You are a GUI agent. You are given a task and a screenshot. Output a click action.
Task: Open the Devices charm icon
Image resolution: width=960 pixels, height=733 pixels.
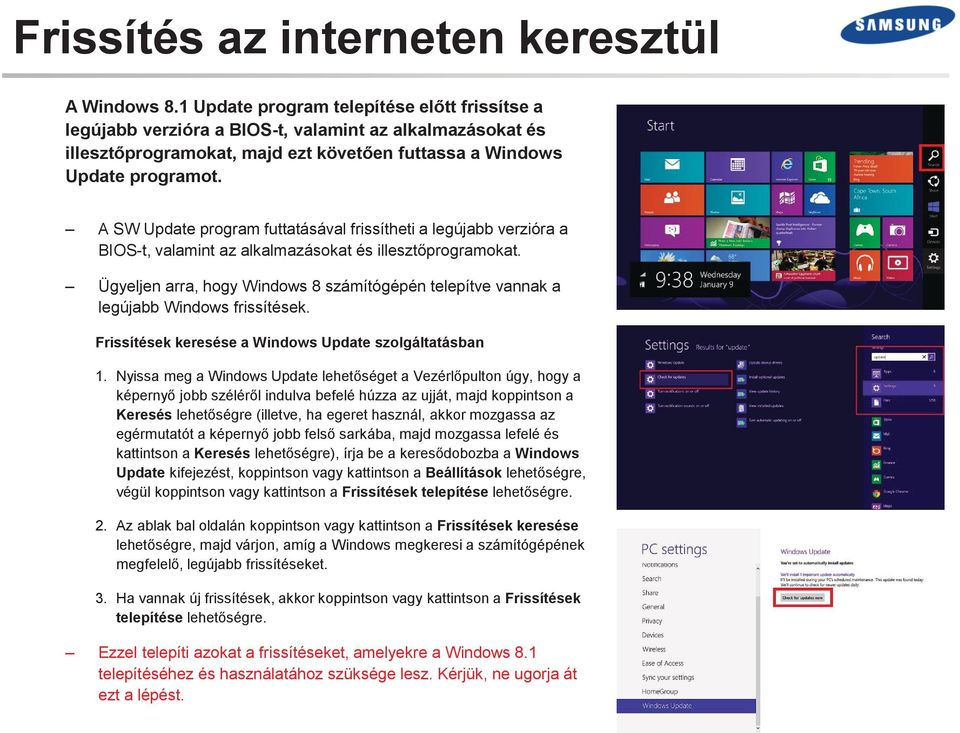[x=933, y=233]
